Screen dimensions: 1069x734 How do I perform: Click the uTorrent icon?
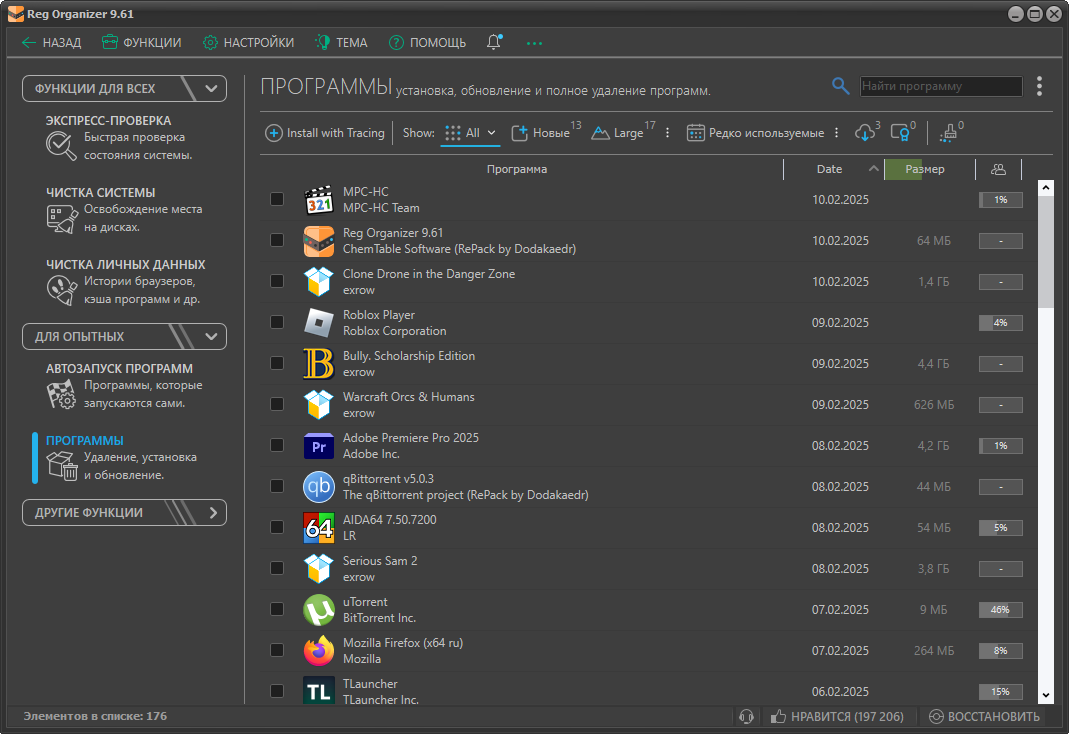(x=318, y=610)
